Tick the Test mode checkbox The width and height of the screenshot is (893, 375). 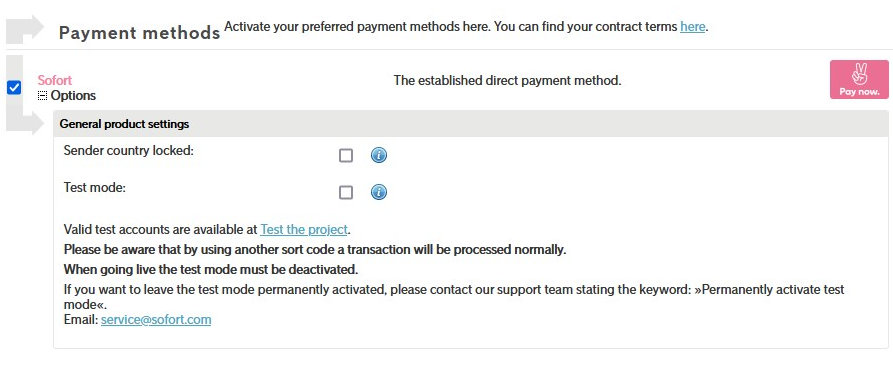(x=346, y=193)
